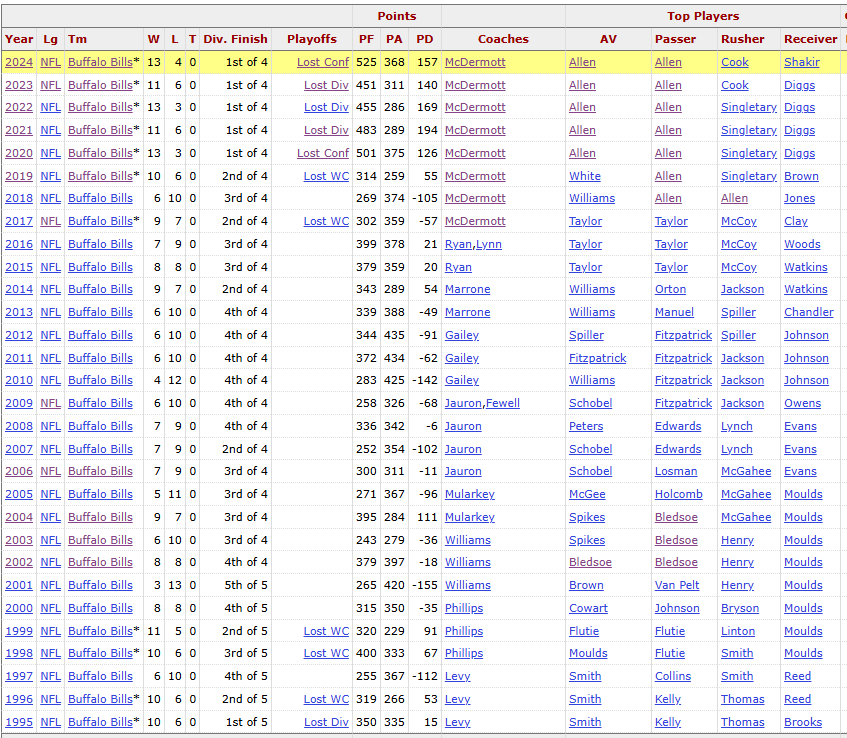Open Moulds AV link in 1998 row
This screenshot has height=738, width=847.
click(x=588, y=654)
